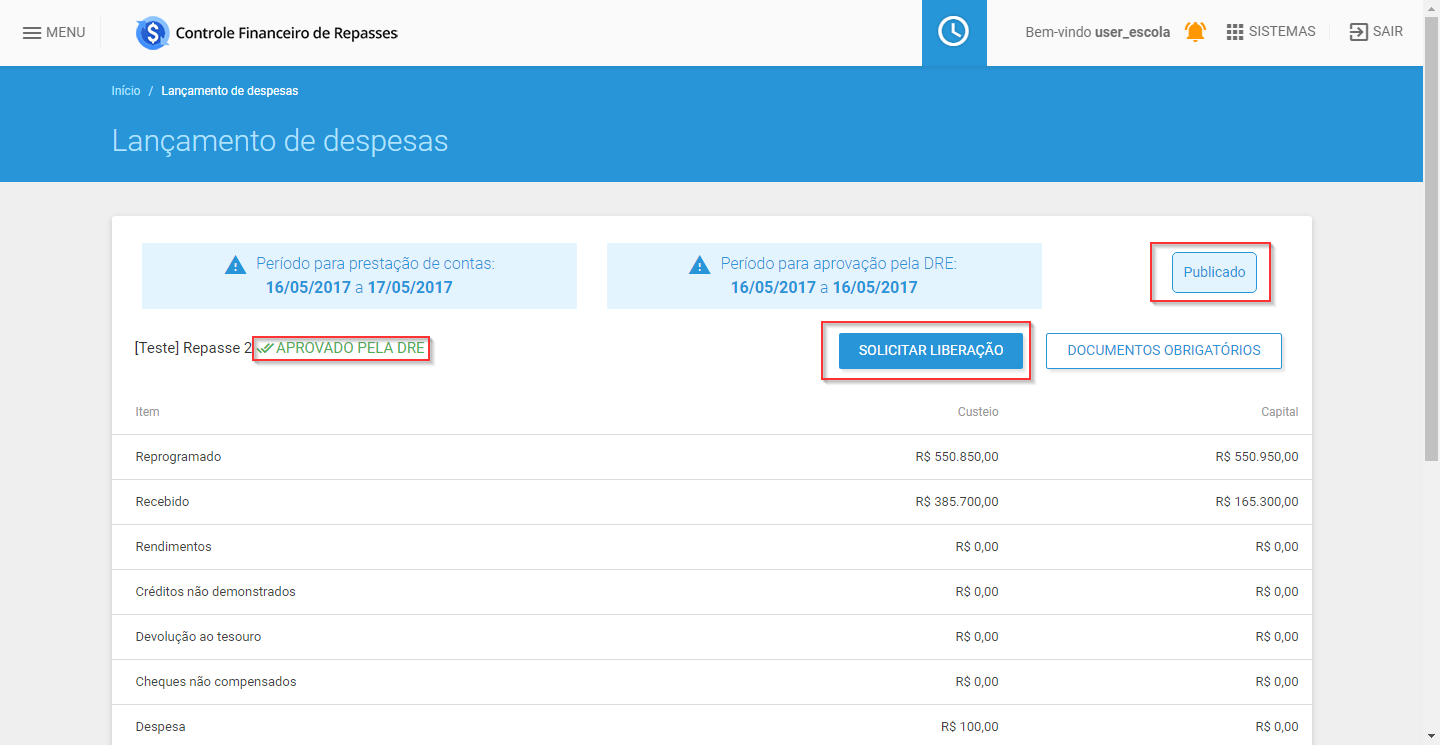Click the Custeio column header

pos(978,412)
